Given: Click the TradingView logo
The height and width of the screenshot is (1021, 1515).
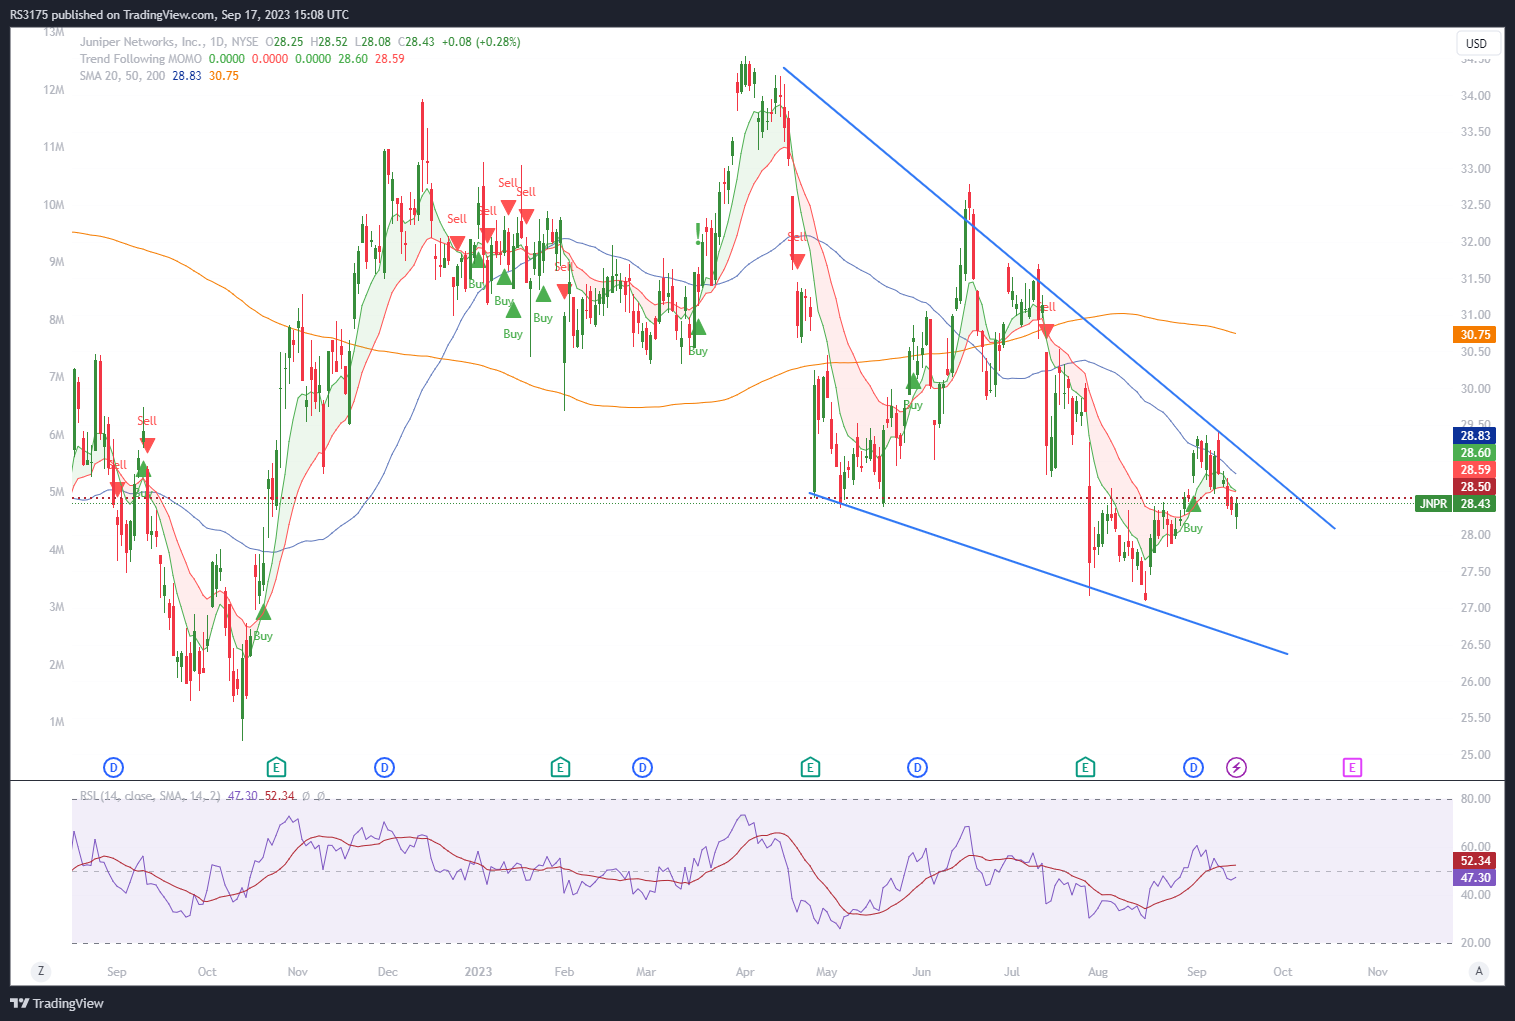Looking at the screenshot, I should (x=57, y=1003).
